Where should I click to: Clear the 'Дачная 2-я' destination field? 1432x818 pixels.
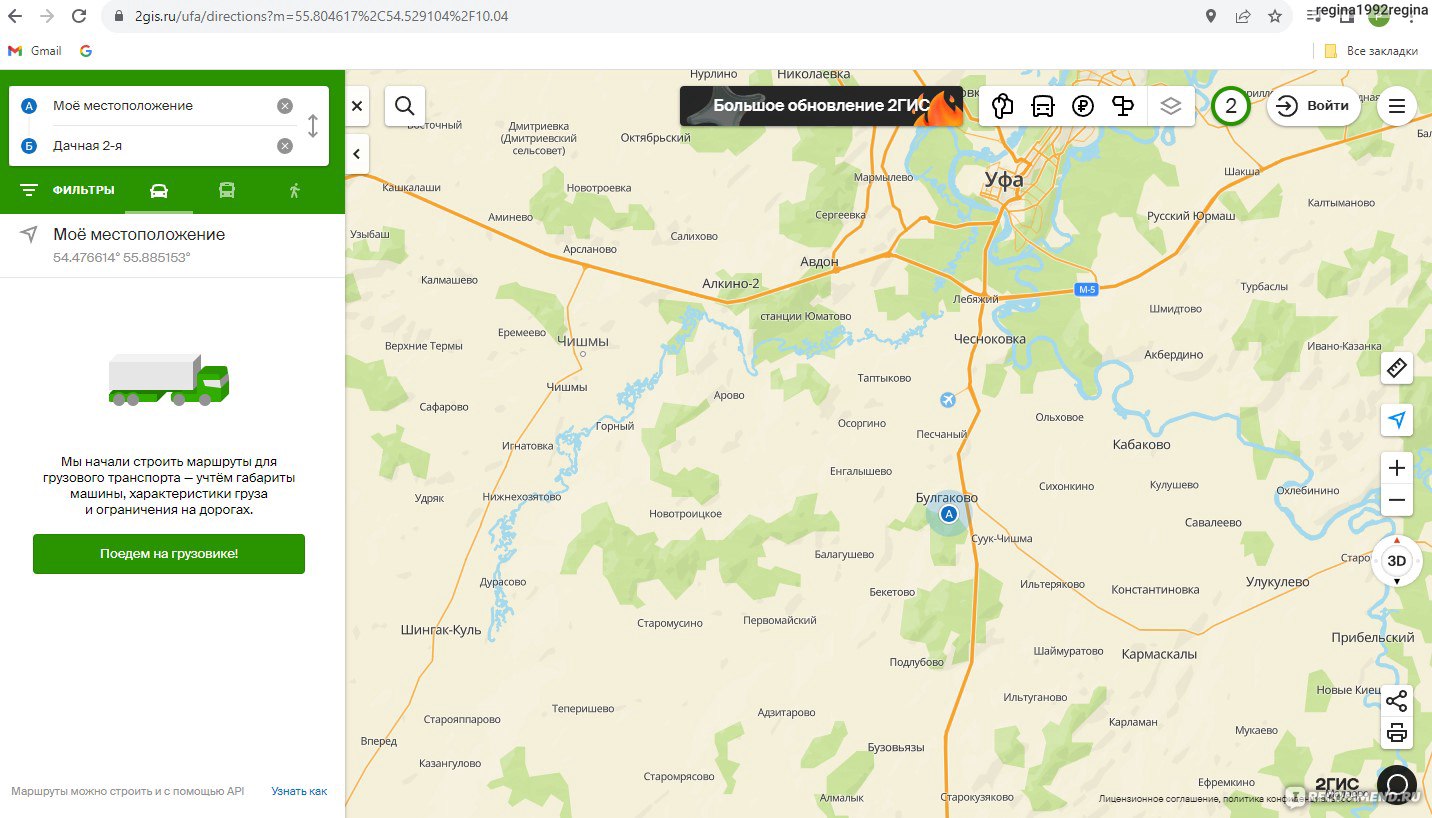285,146
